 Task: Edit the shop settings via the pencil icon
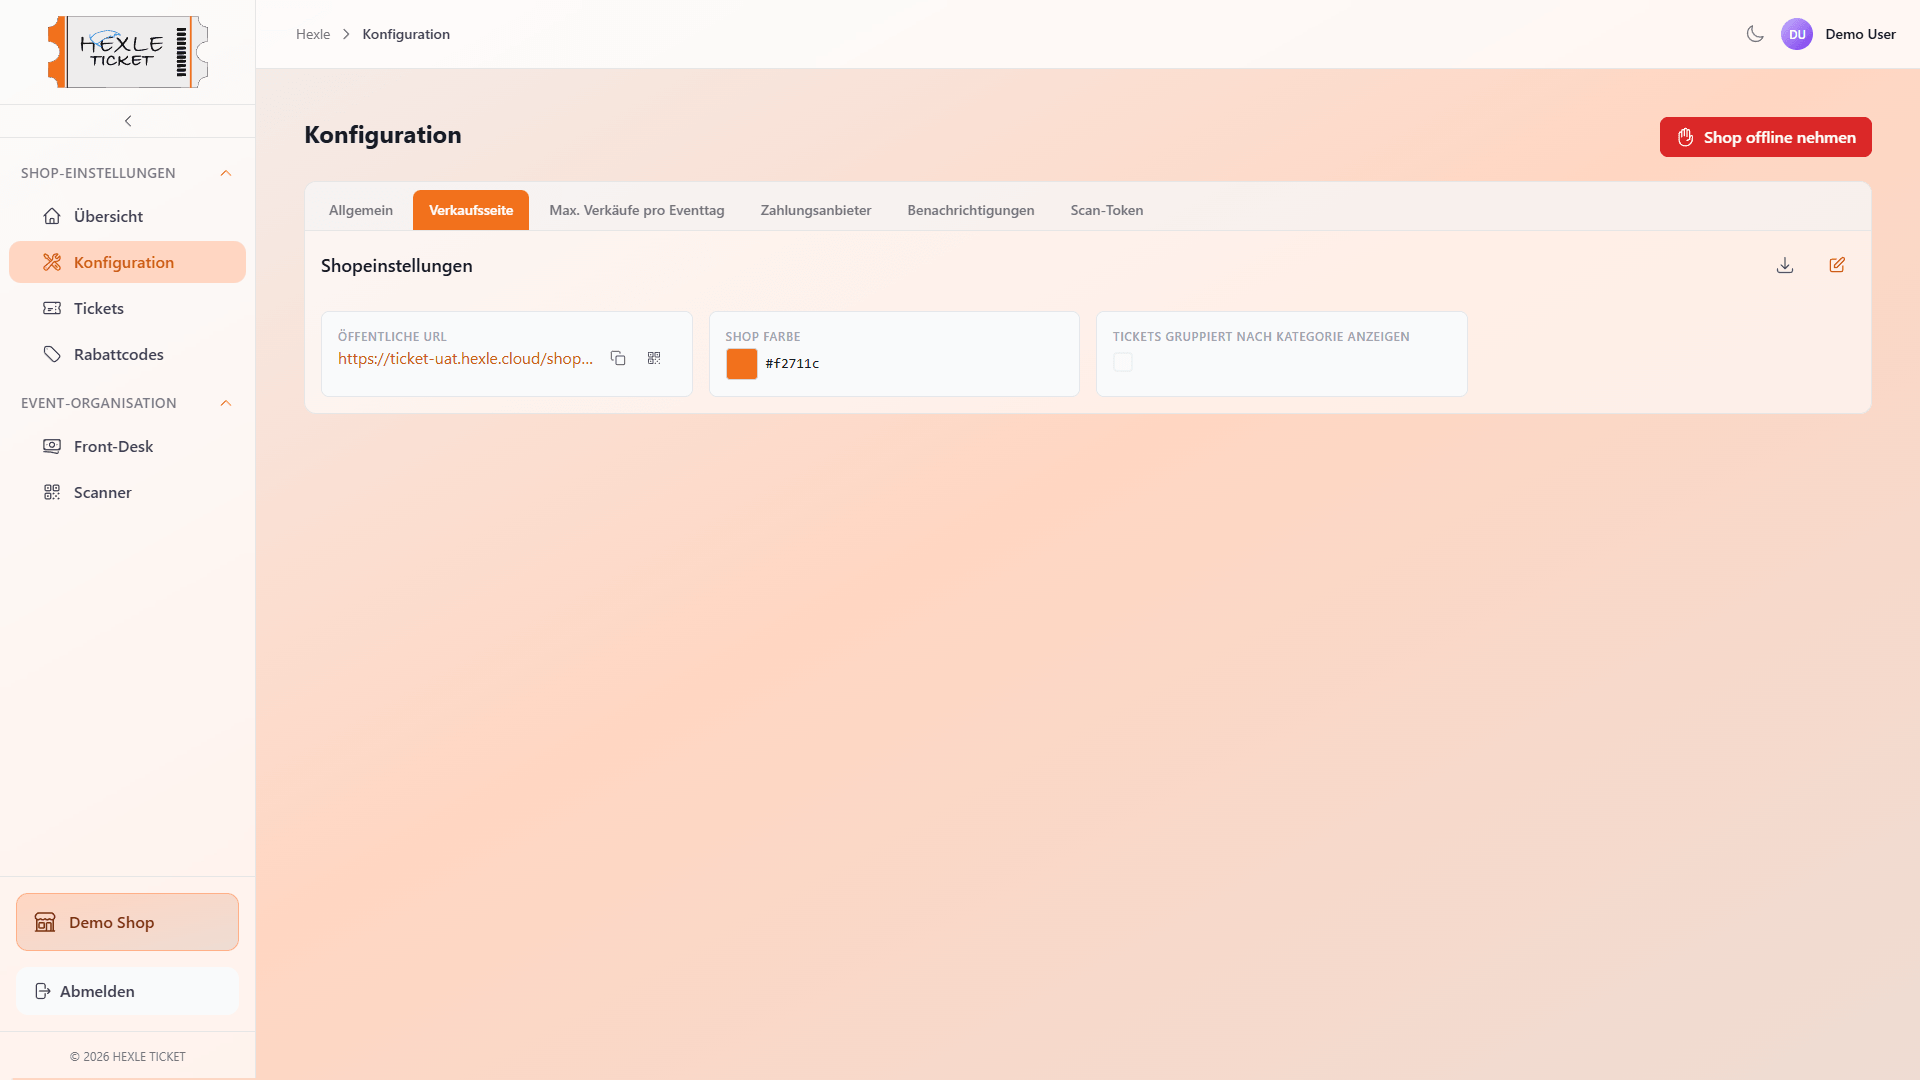coord(1837,265)
